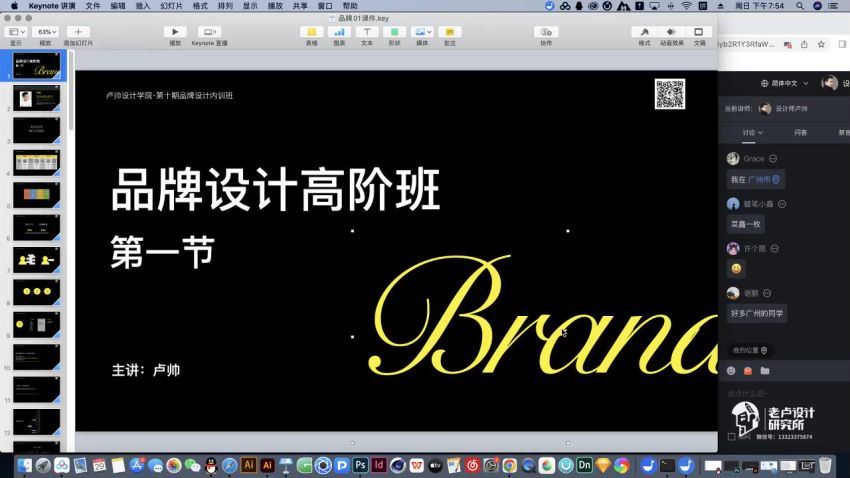The height and width of the screenshot is (478, 850).
Task: Select the second slide thumbnail in navigator
Action: point(36,99)
